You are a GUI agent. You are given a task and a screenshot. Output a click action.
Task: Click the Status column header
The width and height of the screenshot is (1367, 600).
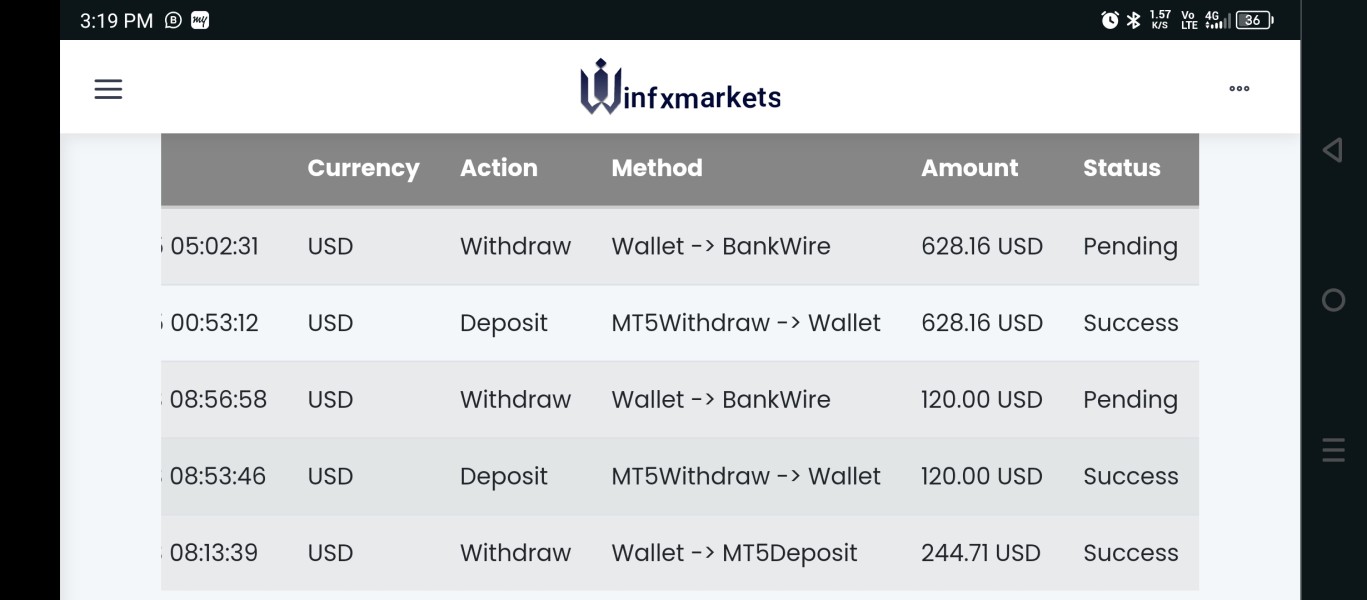point(1121,168)
